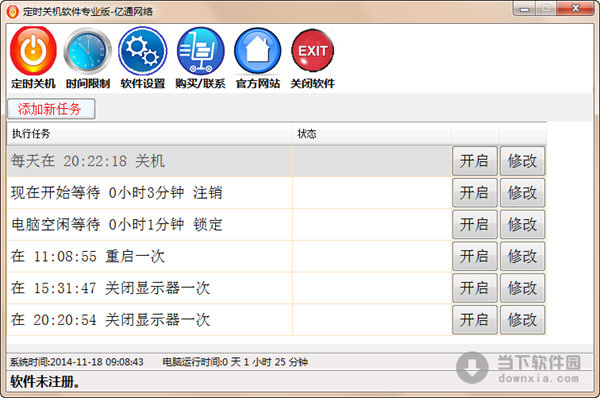Click the 执行任务 column header
The height and width of the screenshot is (398, 600).
[x=150, y=134]
